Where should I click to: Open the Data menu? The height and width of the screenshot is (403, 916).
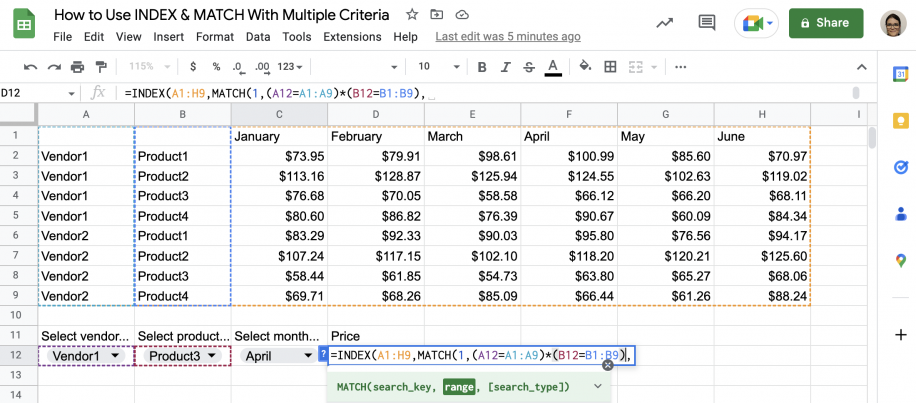coord(258,37)
